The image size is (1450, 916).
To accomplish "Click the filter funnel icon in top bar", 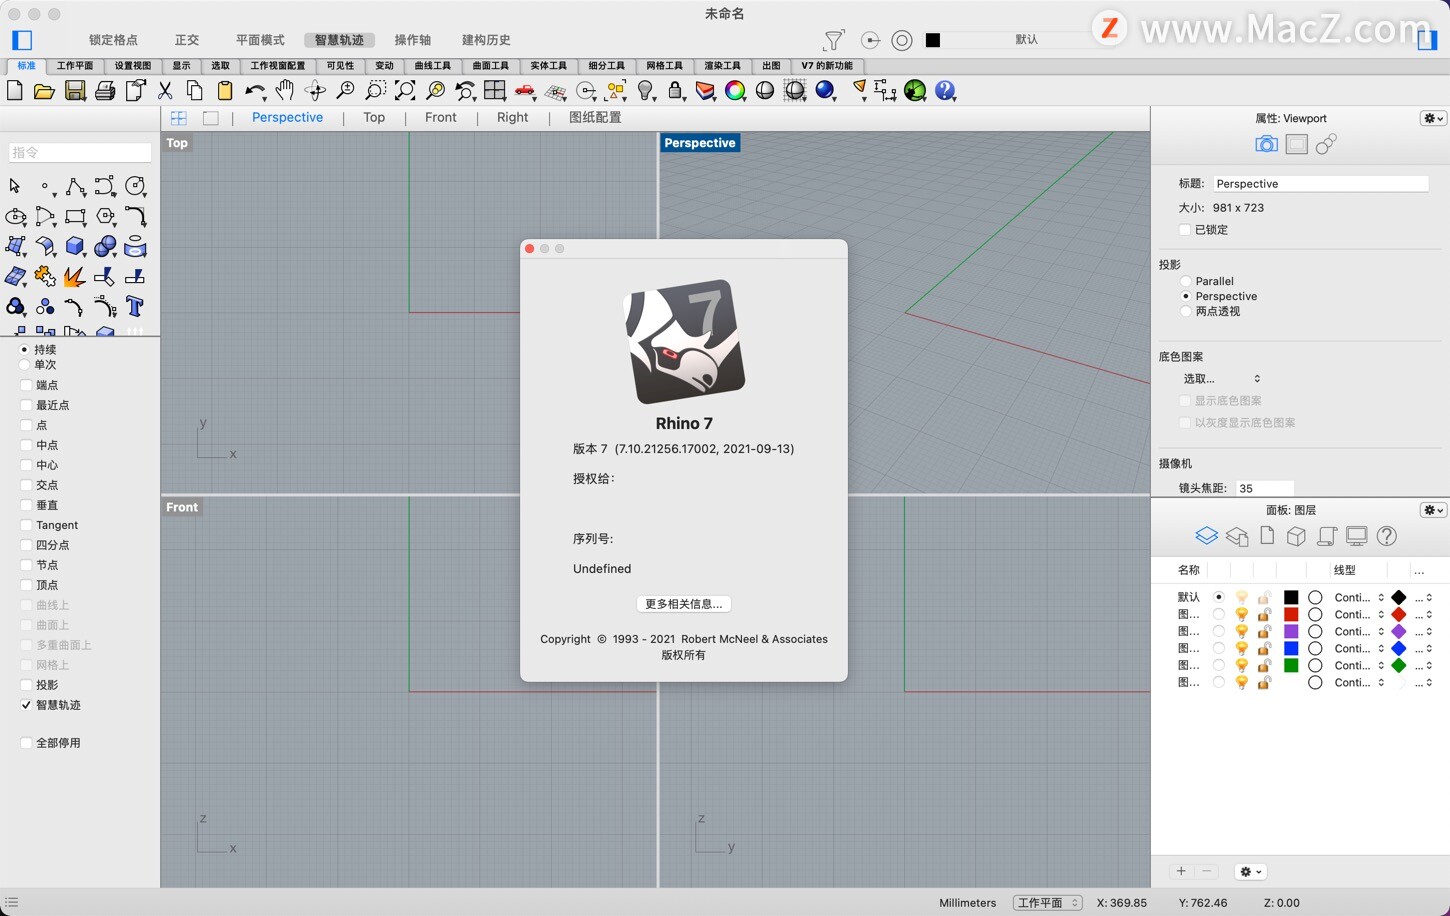I will pos(834,40).
